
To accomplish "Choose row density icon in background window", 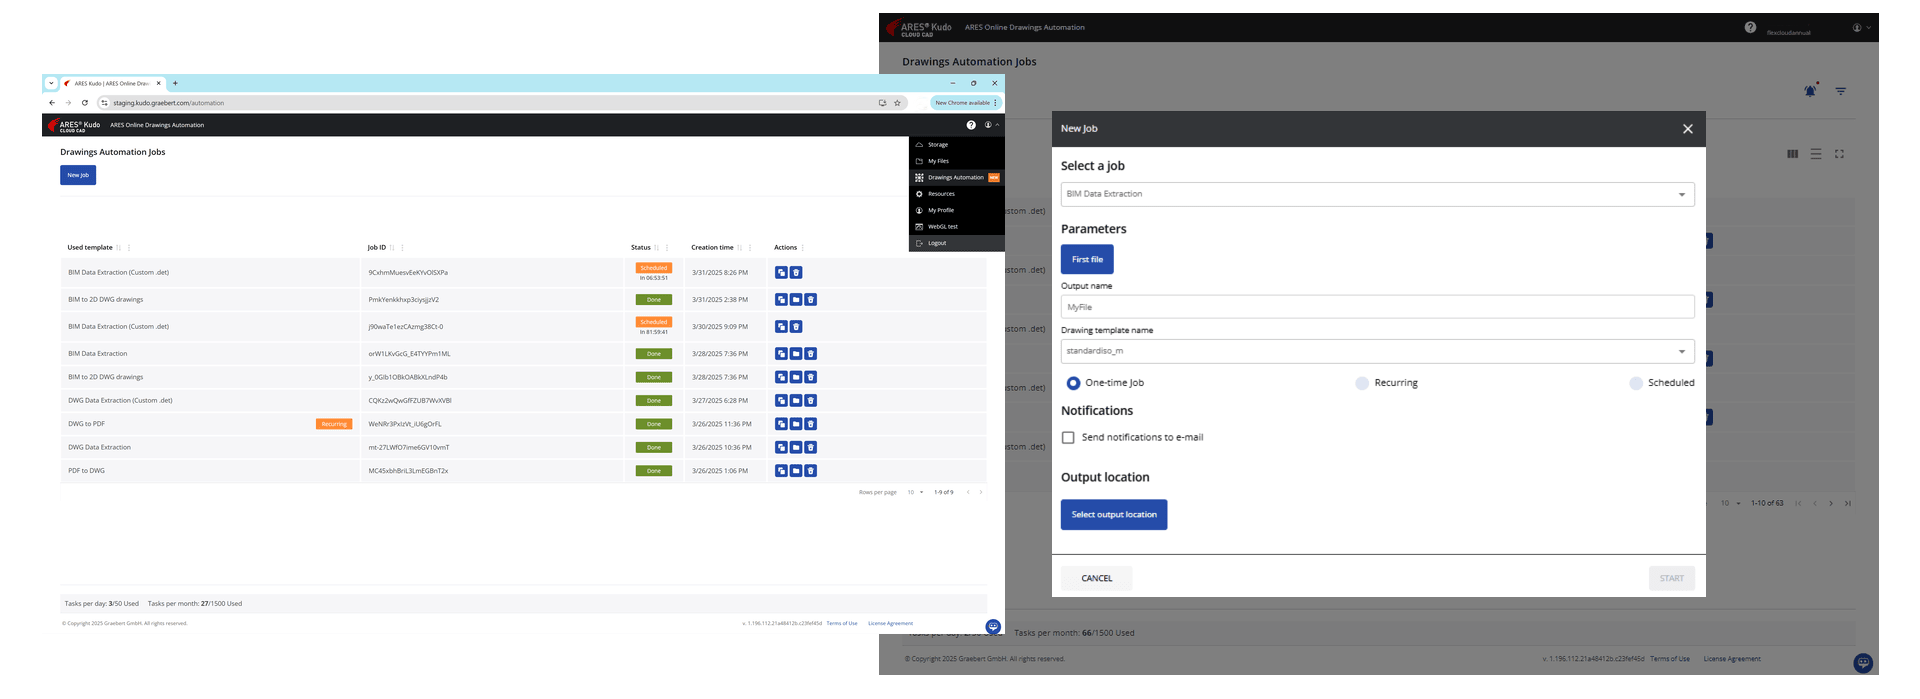I will point(1816,154).
